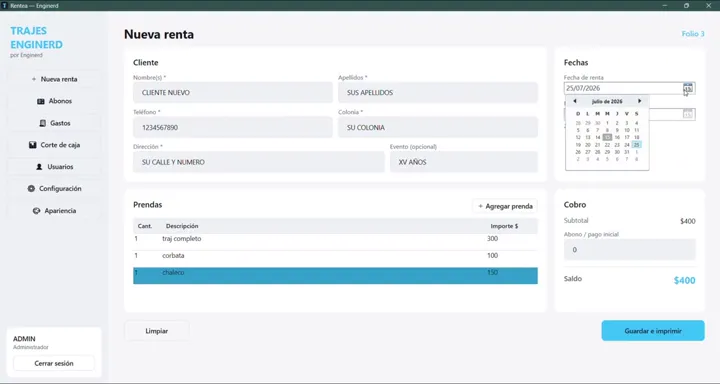Click the Limpiar button
The width and height of the screenshot is (720, 384).
point(157,331)
